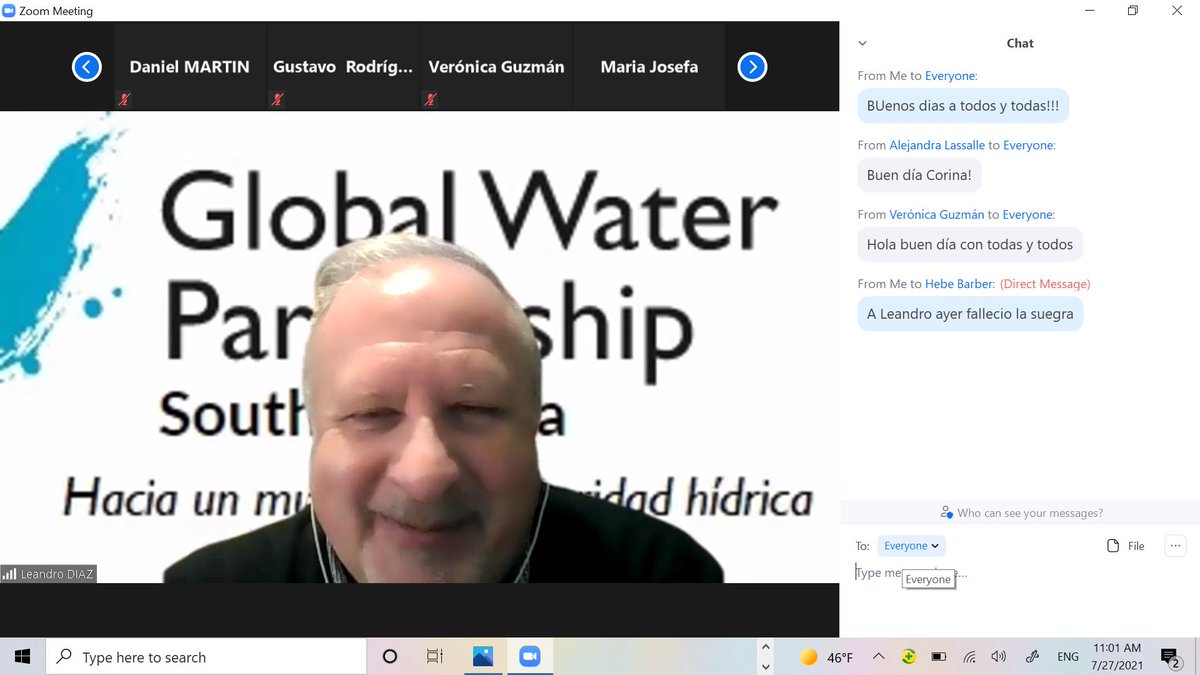The height and width of the screenshot is (675, 1200).
Task: Collapse the Chat panel using chevron
Action: tap(862, 43)
